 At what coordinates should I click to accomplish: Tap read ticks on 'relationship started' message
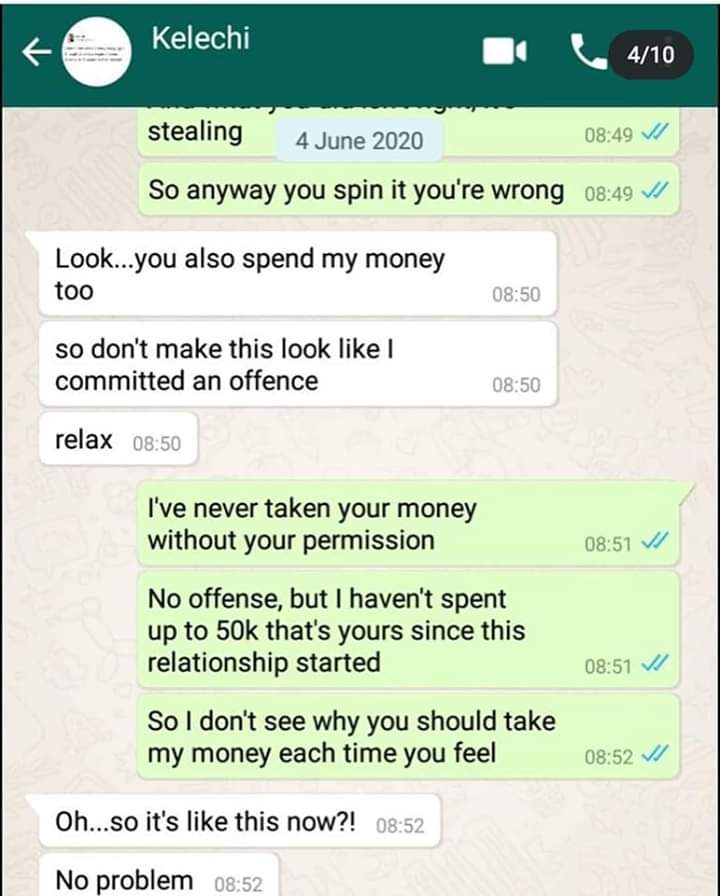tap(654, 663)
